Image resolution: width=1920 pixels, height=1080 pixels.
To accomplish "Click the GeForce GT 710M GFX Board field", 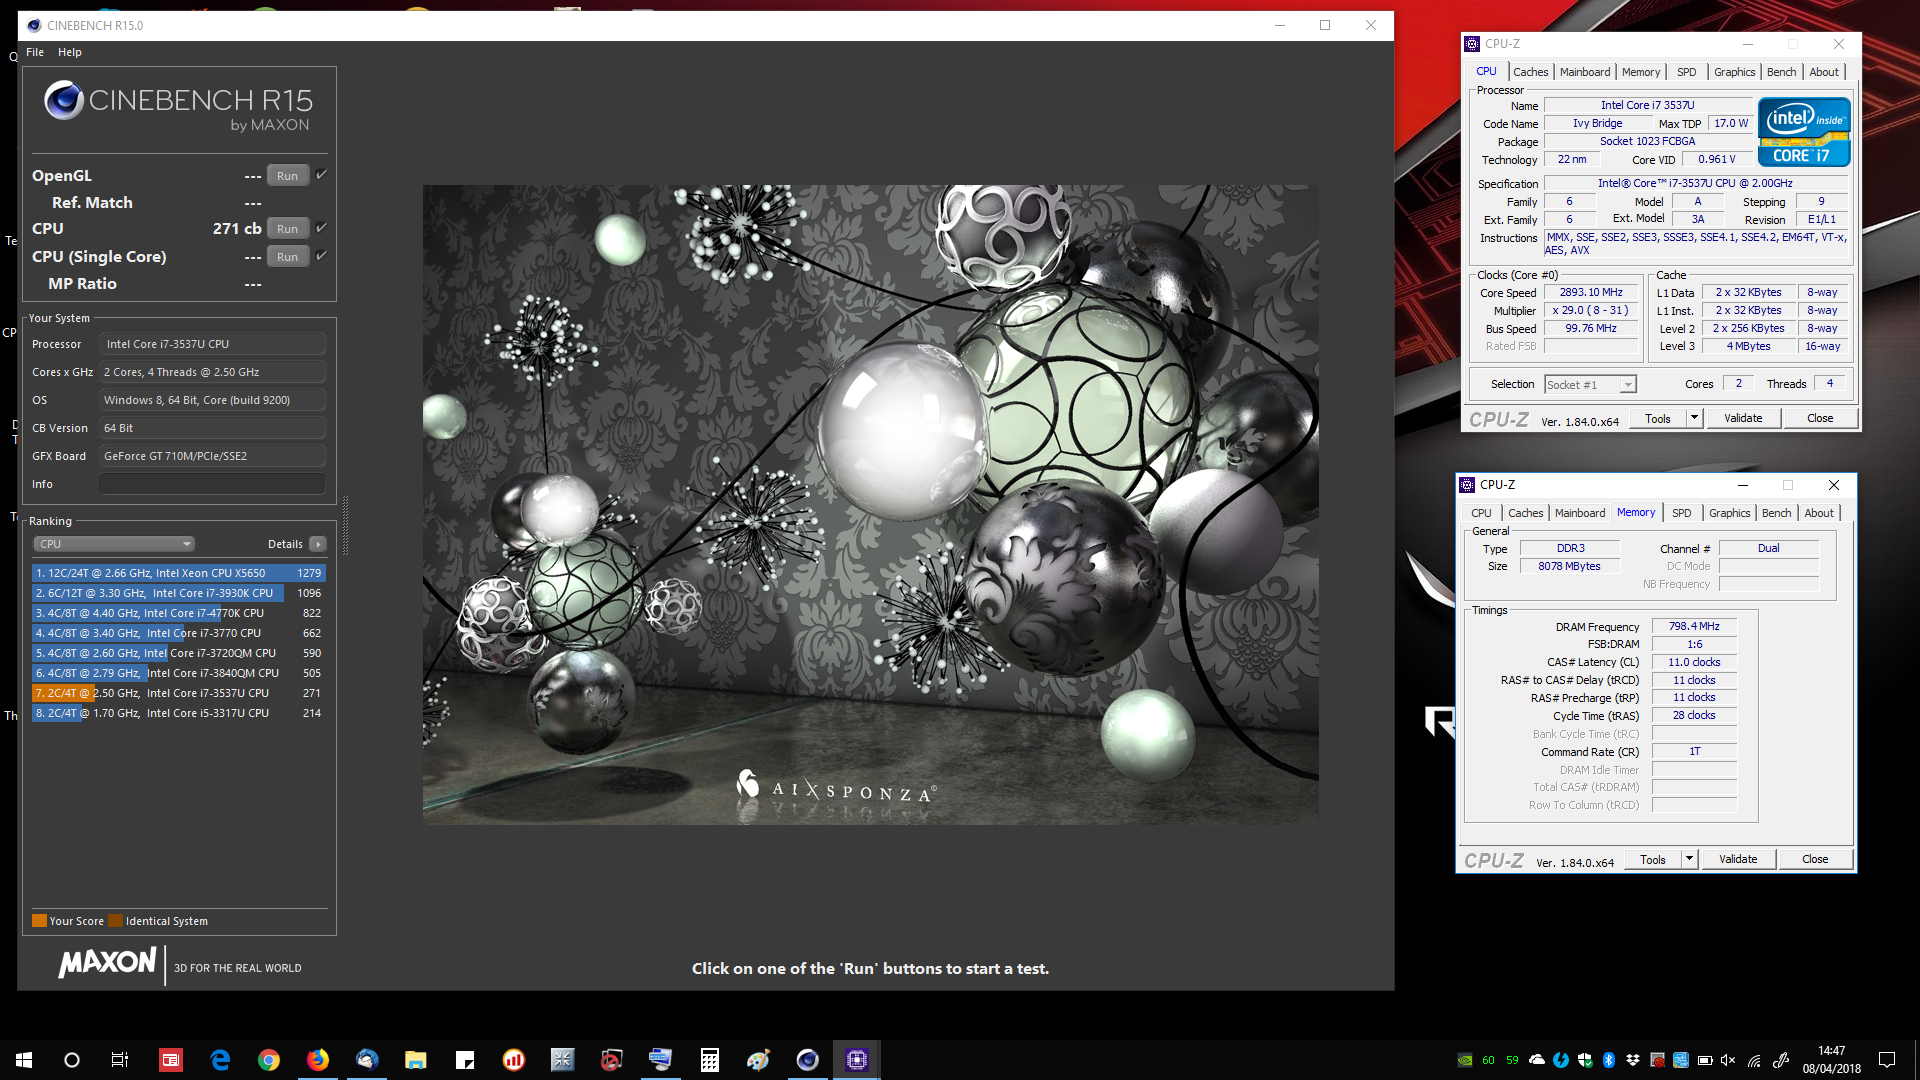I will click(212, 456).
